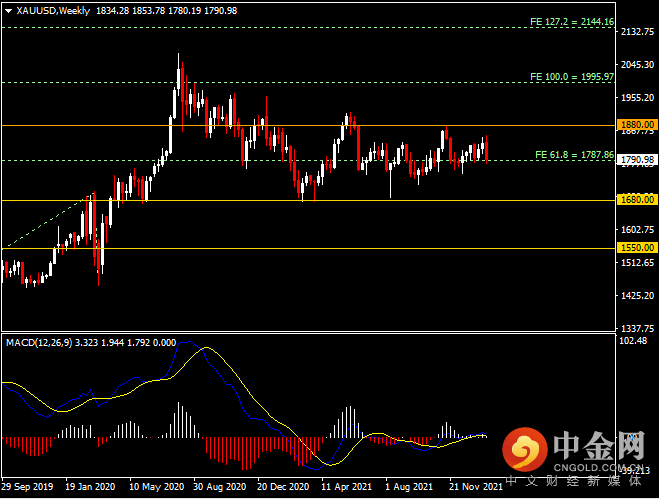Select the orange 1880.00 price level tag
The height and width of the screenshot is (499, 659).
click(638, 125)
